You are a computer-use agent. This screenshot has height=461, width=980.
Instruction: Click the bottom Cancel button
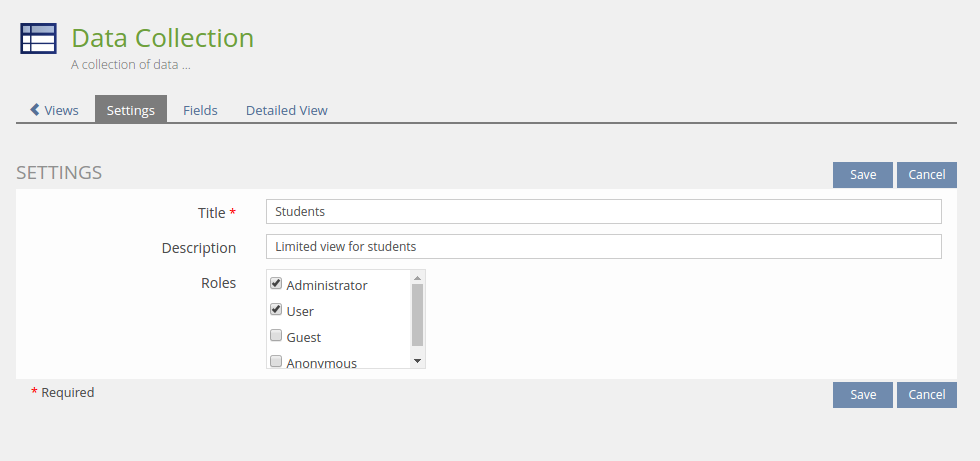[926, 395]
